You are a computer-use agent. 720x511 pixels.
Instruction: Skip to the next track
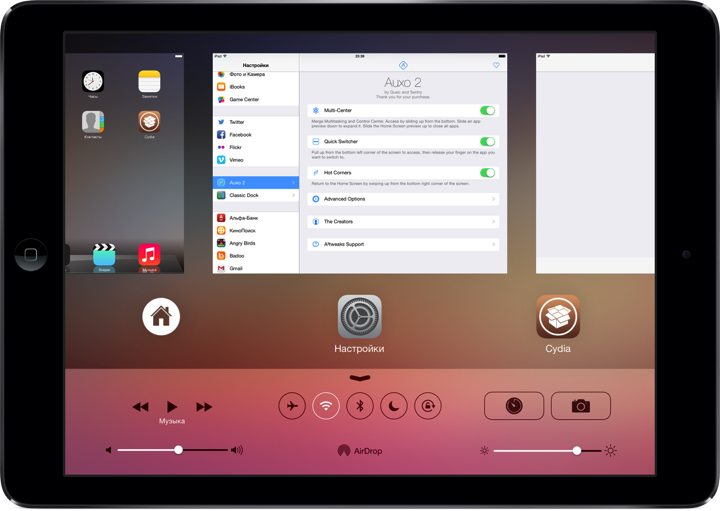click(204, 407)
